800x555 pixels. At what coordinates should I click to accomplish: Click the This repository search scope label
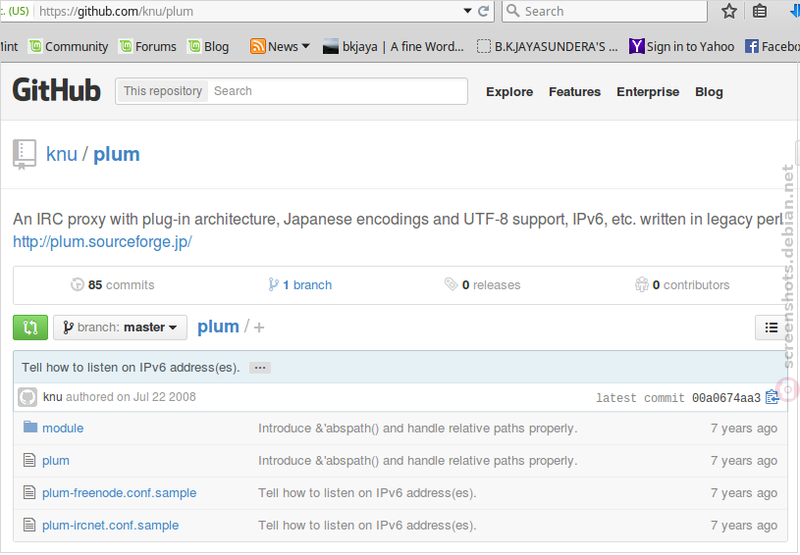coord(163,91)
